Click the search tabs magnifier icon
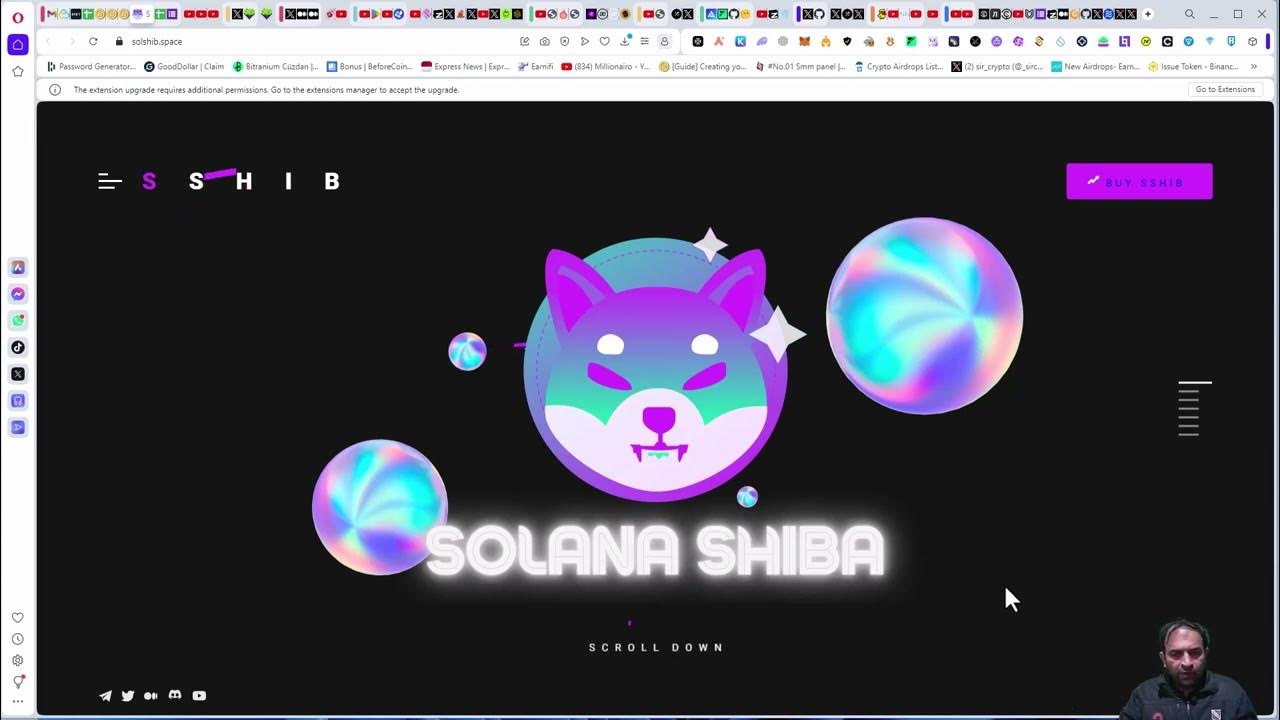This screenshot has height=720, width=1280. (x=1189, y=14)
